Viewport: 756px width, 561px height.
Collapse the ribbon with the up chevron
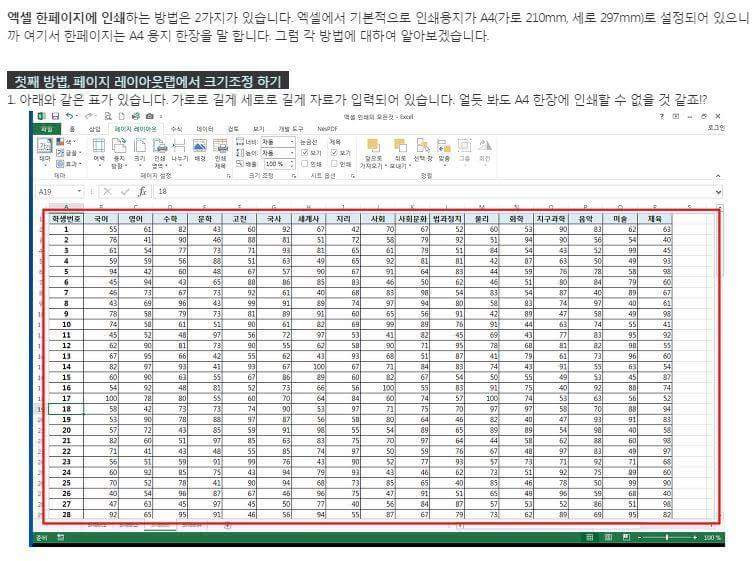pos(718,176)
